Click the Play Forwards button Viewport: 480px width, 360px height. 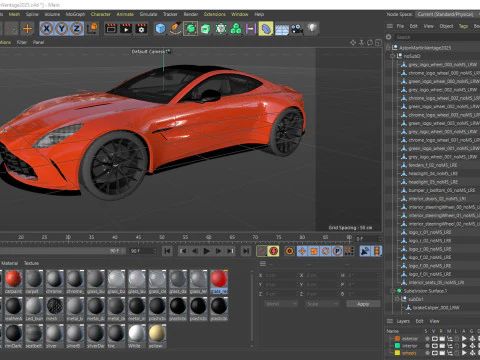(207, 251)
